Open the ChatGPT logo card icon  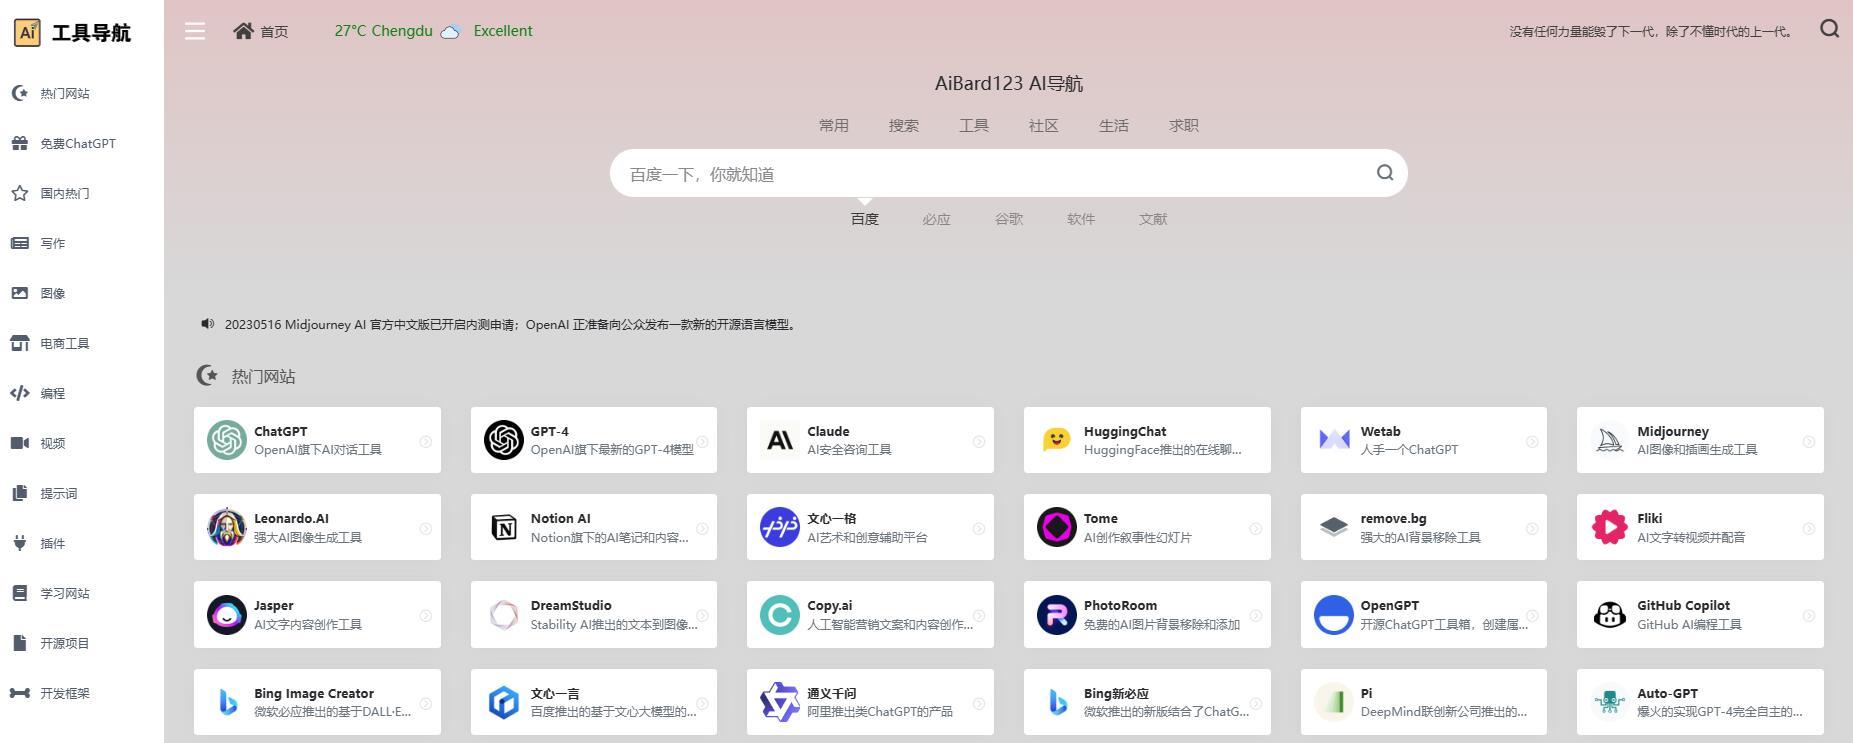tap(227, 440)
